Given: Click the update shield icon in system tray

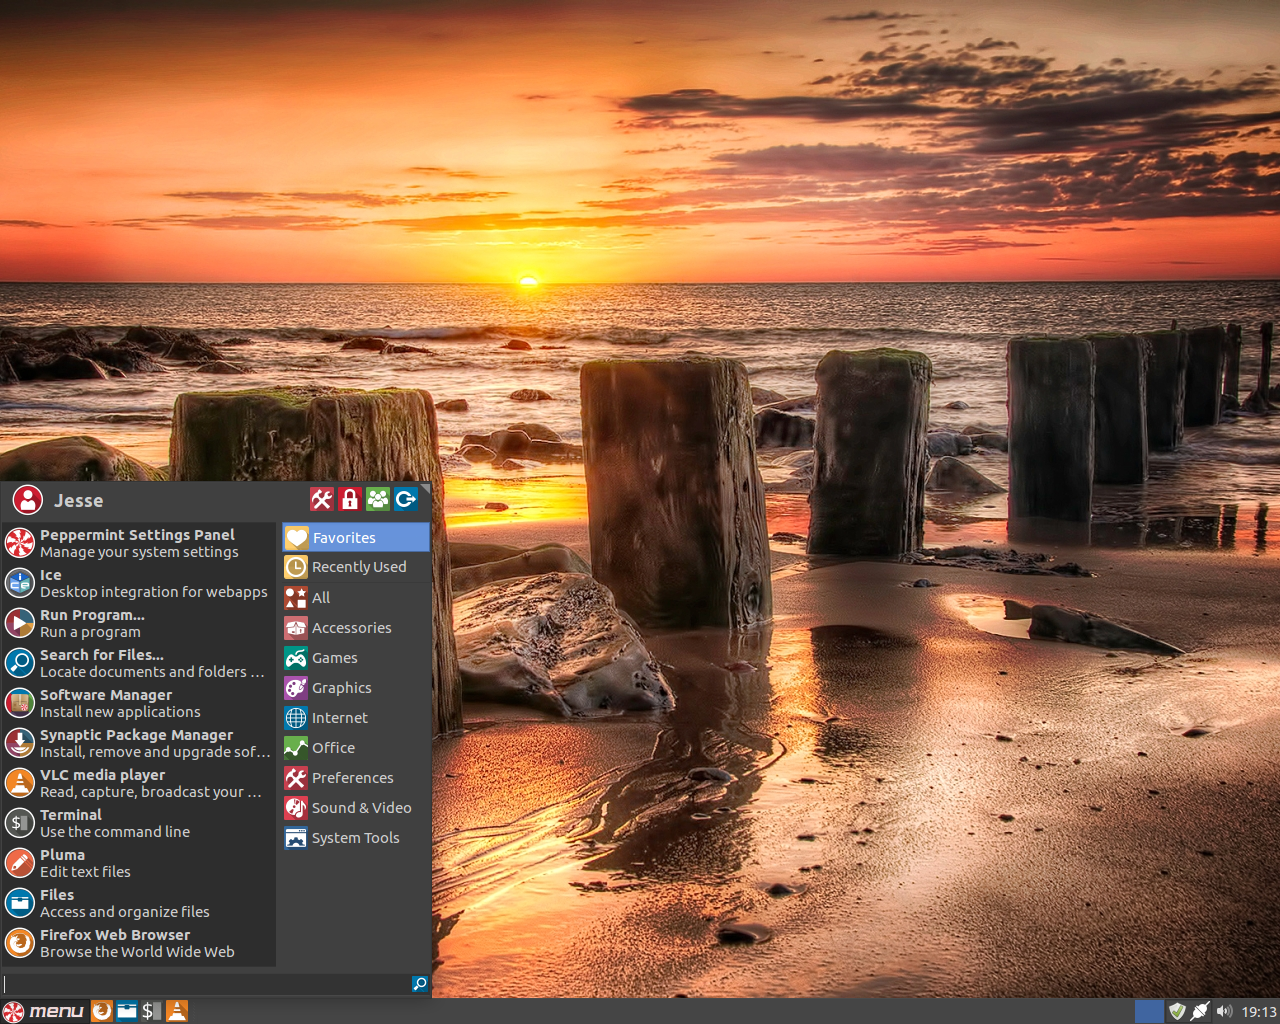Looking at the screenshot, I should [x=1177, y=1011].
